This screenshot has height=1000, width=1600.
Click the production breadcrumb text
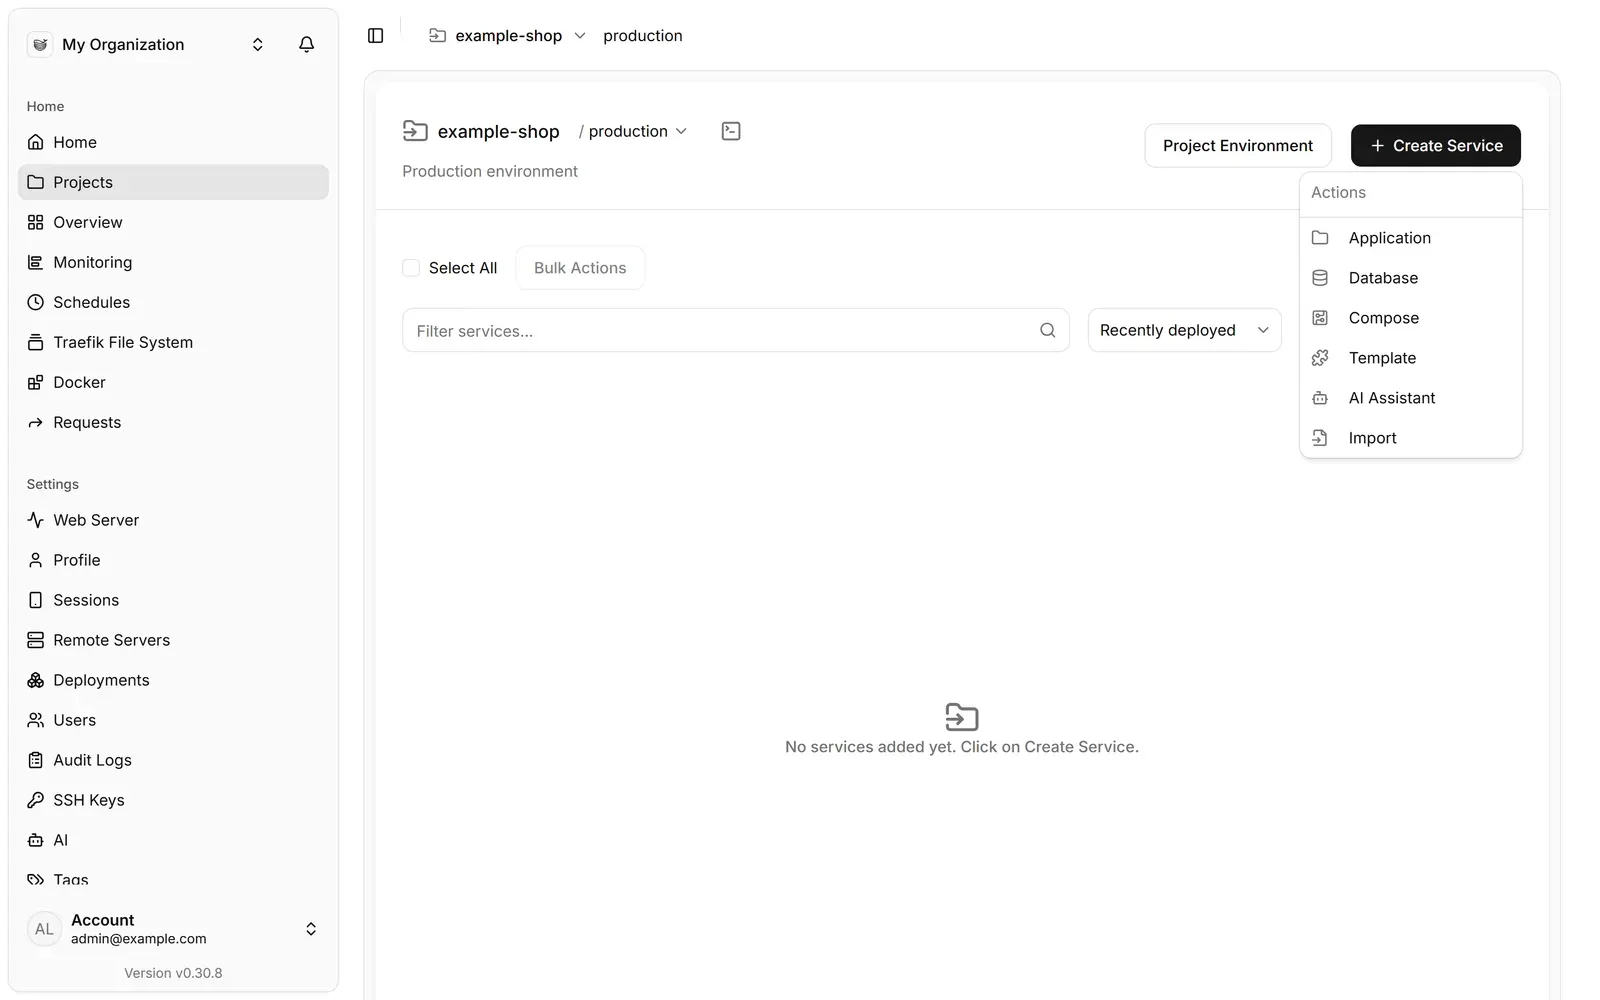click(x=643, y=36)
